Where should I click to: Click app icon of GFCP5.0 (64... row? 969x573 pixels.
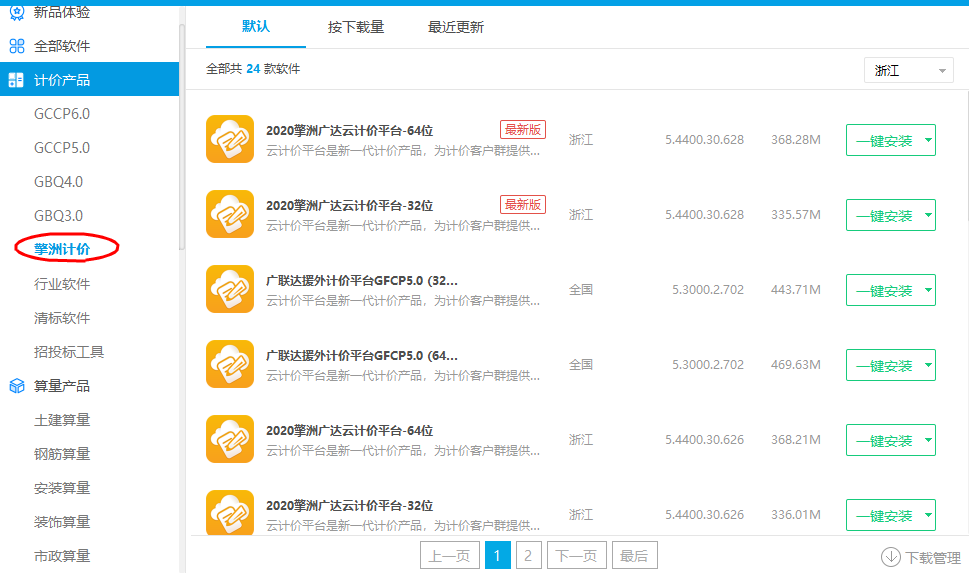pos(230,364)
